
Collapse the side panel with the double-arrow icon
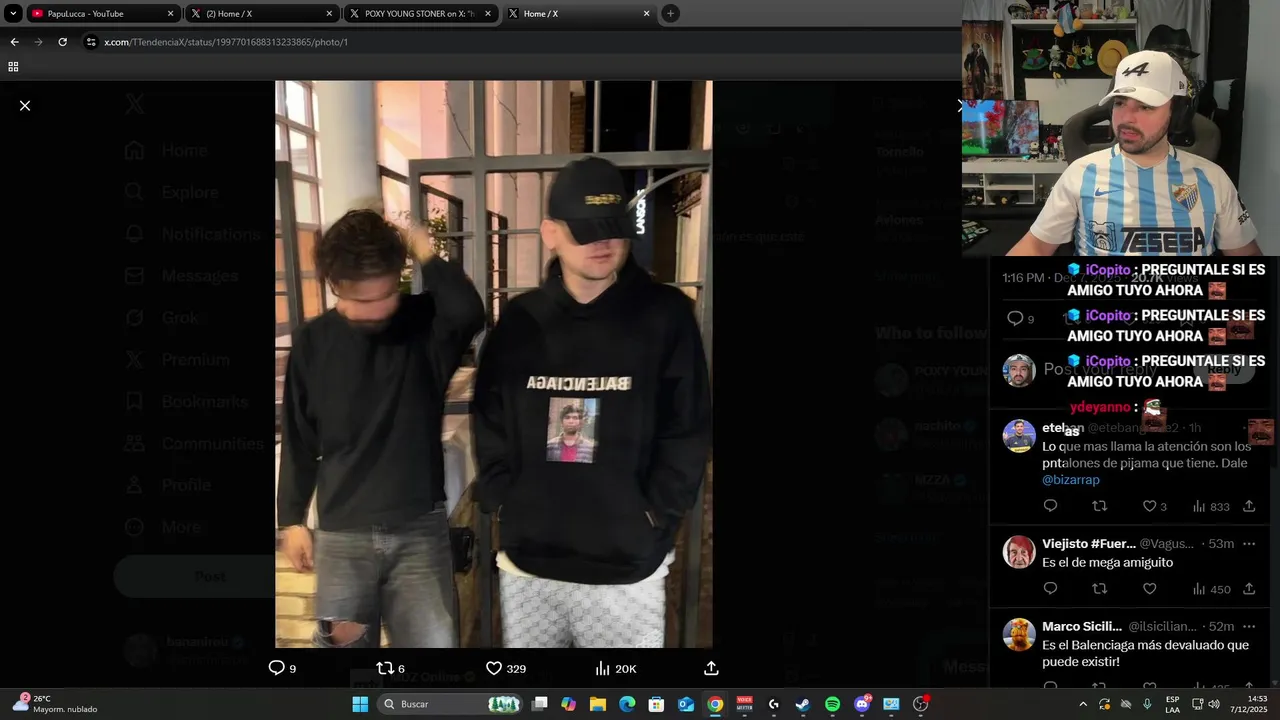click(x=959, y=105)
